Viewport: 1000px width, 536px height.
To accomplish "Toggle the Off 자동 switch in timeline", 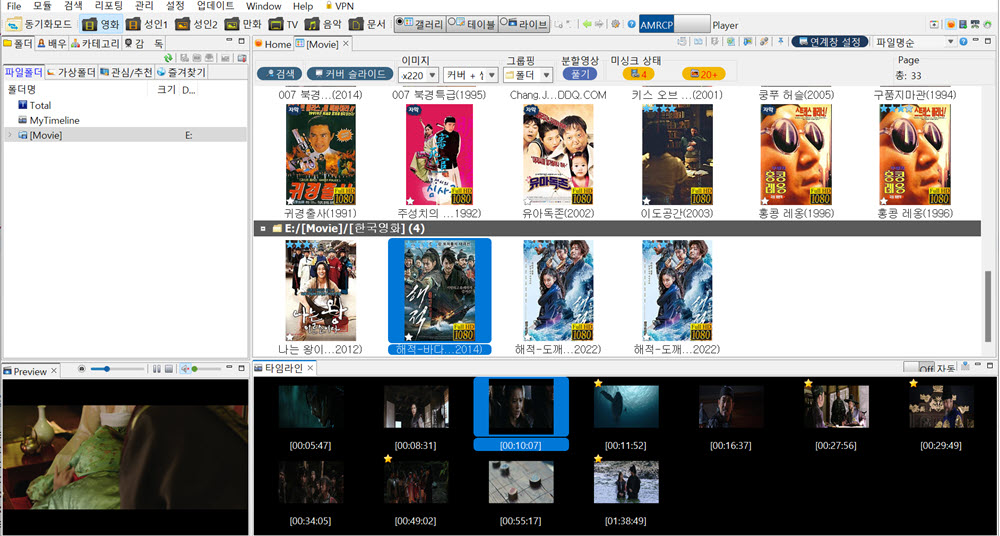I will [920, 368].
